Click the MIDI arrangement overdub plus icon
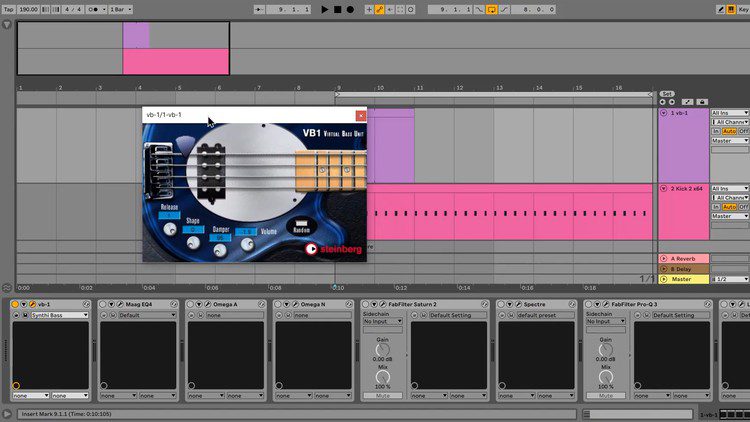This screenshot has width=750, height=422. pyautogui.click(x=369, y=9)
